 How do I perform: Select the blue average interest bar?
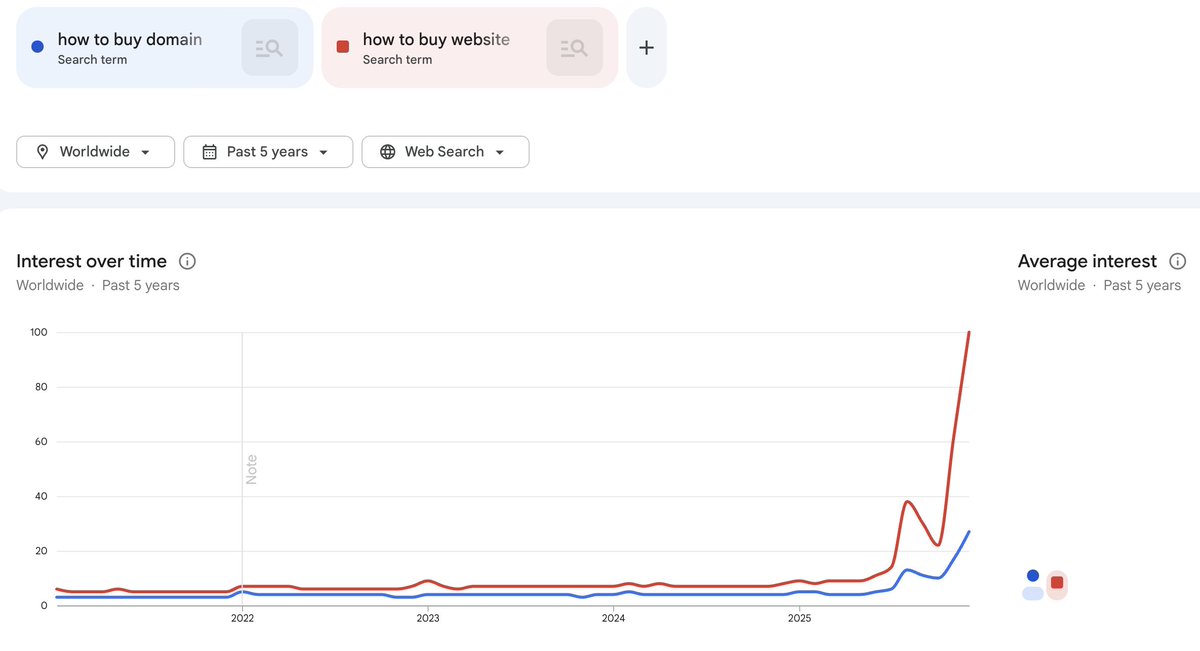1033,593
